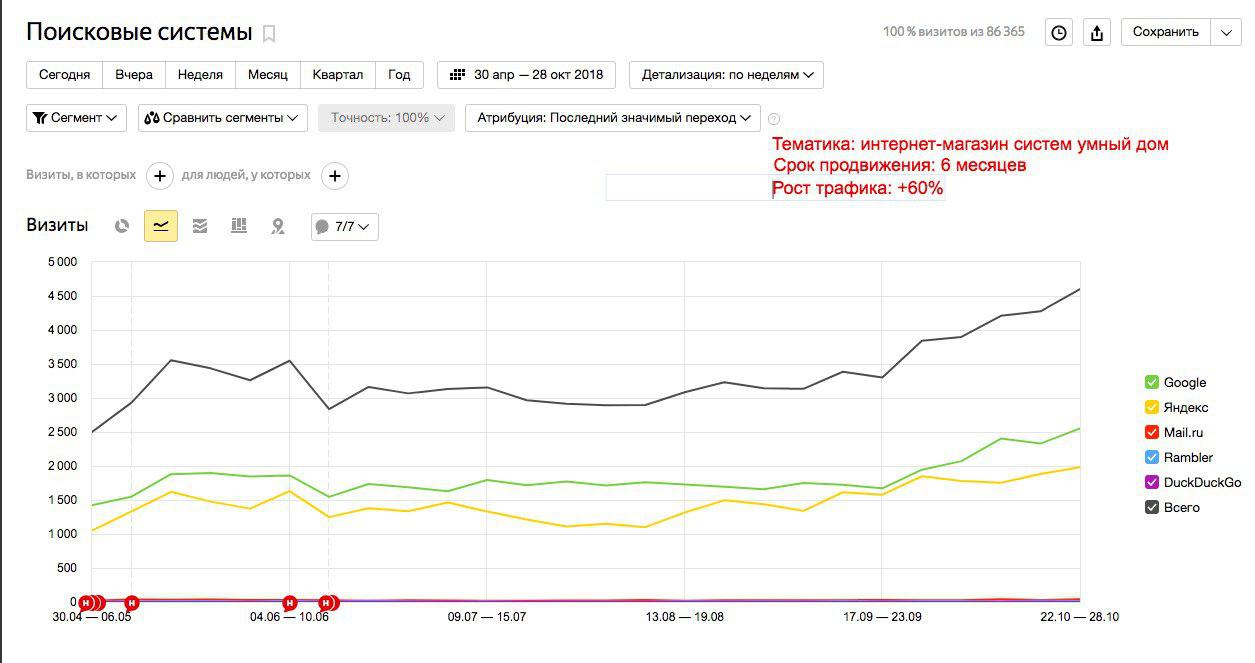This screenshot has width=1255, height=663.
Task: Toggle the Google series checkbox in legend
Action: coord(1152,382)
